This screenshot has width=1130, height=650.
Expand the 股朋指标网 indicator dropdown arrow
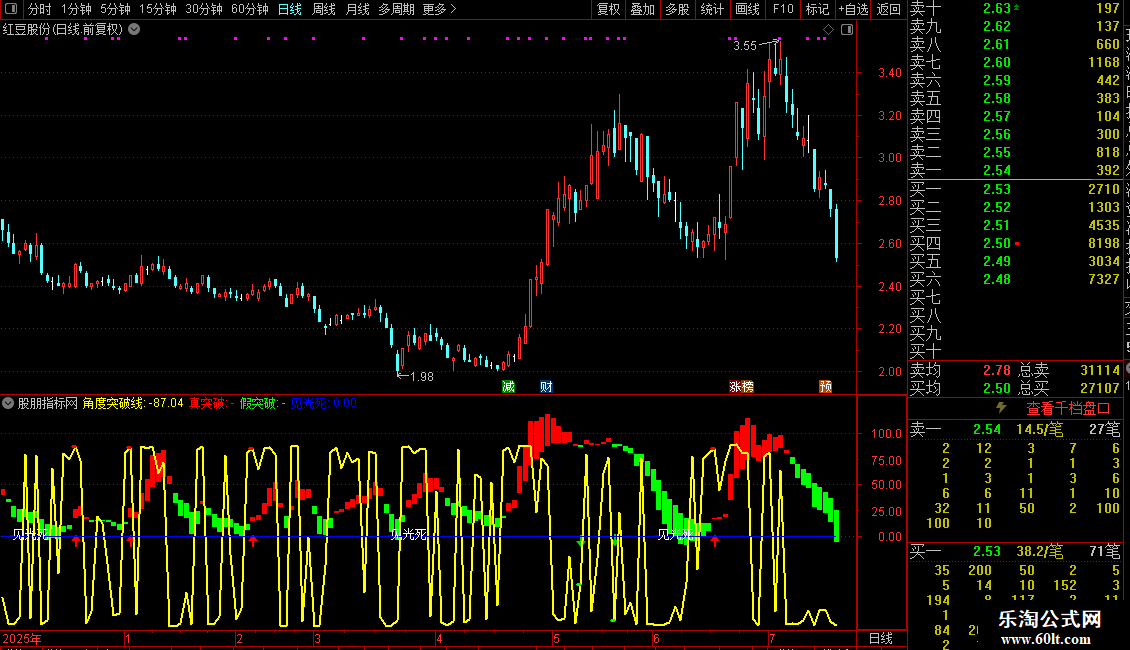click(8, 403)
